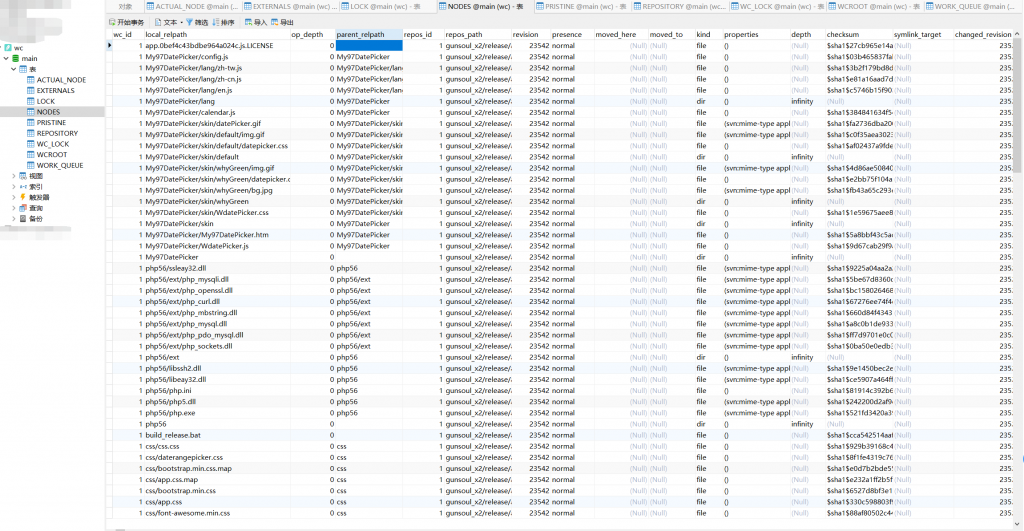The height and width of the screenshot is (531, 1024).
Task: Click the checksum column header
Action: click(x=843, y=34)
